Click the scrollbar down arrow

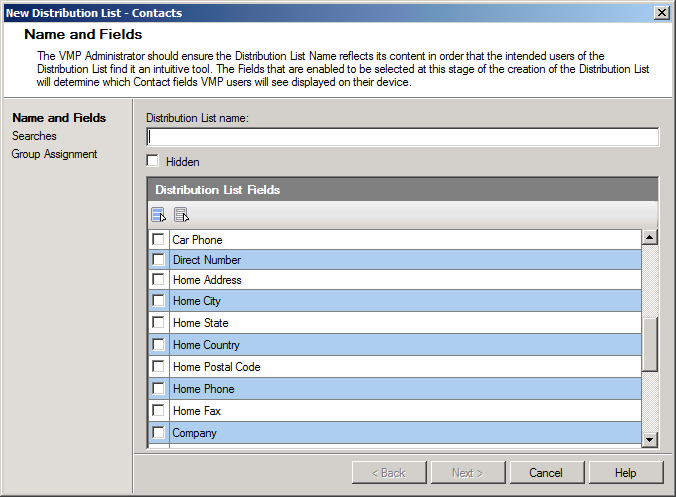tap(650, 440)
